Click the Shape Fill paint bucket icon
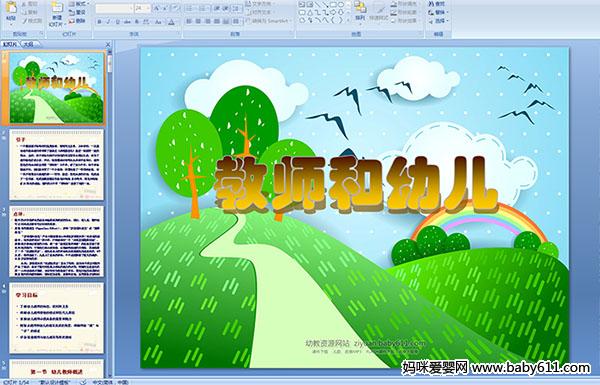The height and width of the screenshot is (385, 600). pyautogui.click(x=394, y=4)
